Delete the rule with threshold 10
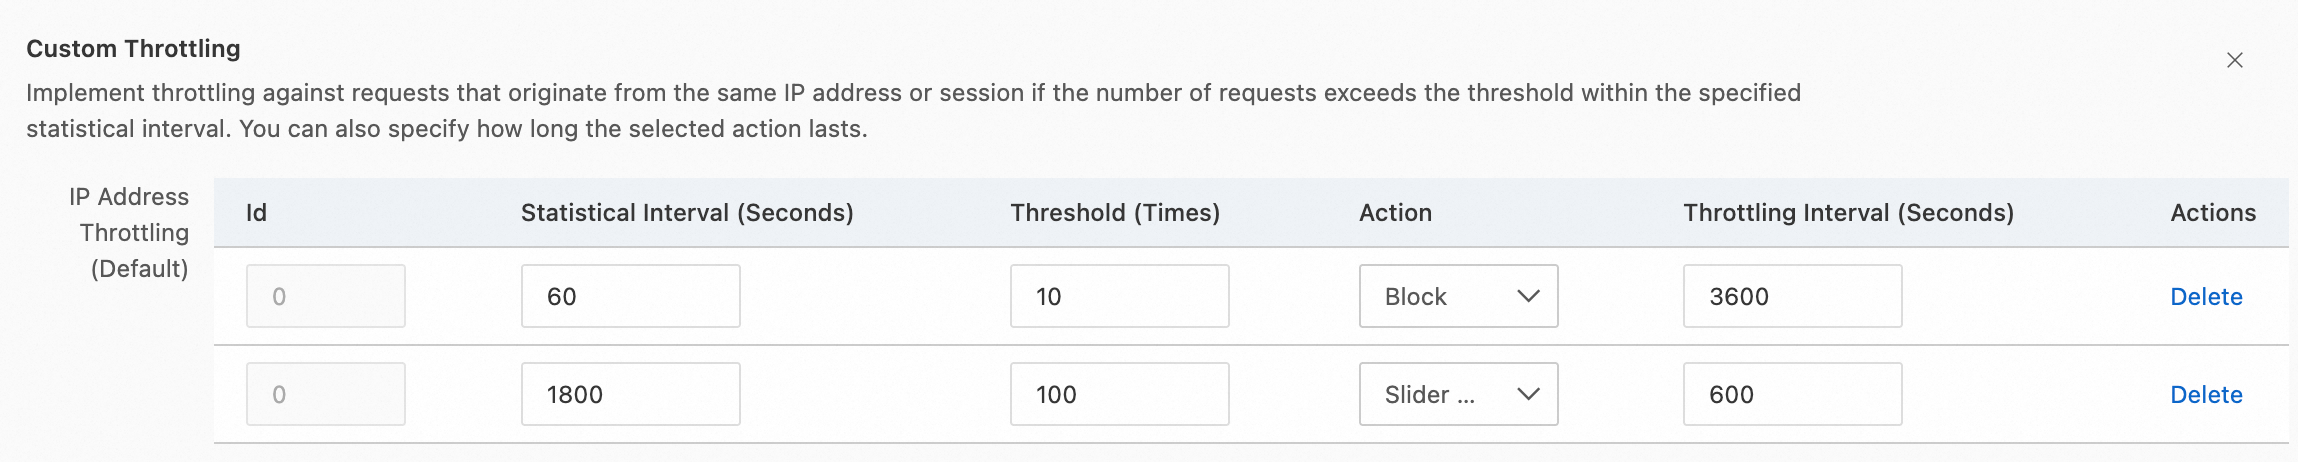Screen dimensions: 2298x462 click(2205, 296)
